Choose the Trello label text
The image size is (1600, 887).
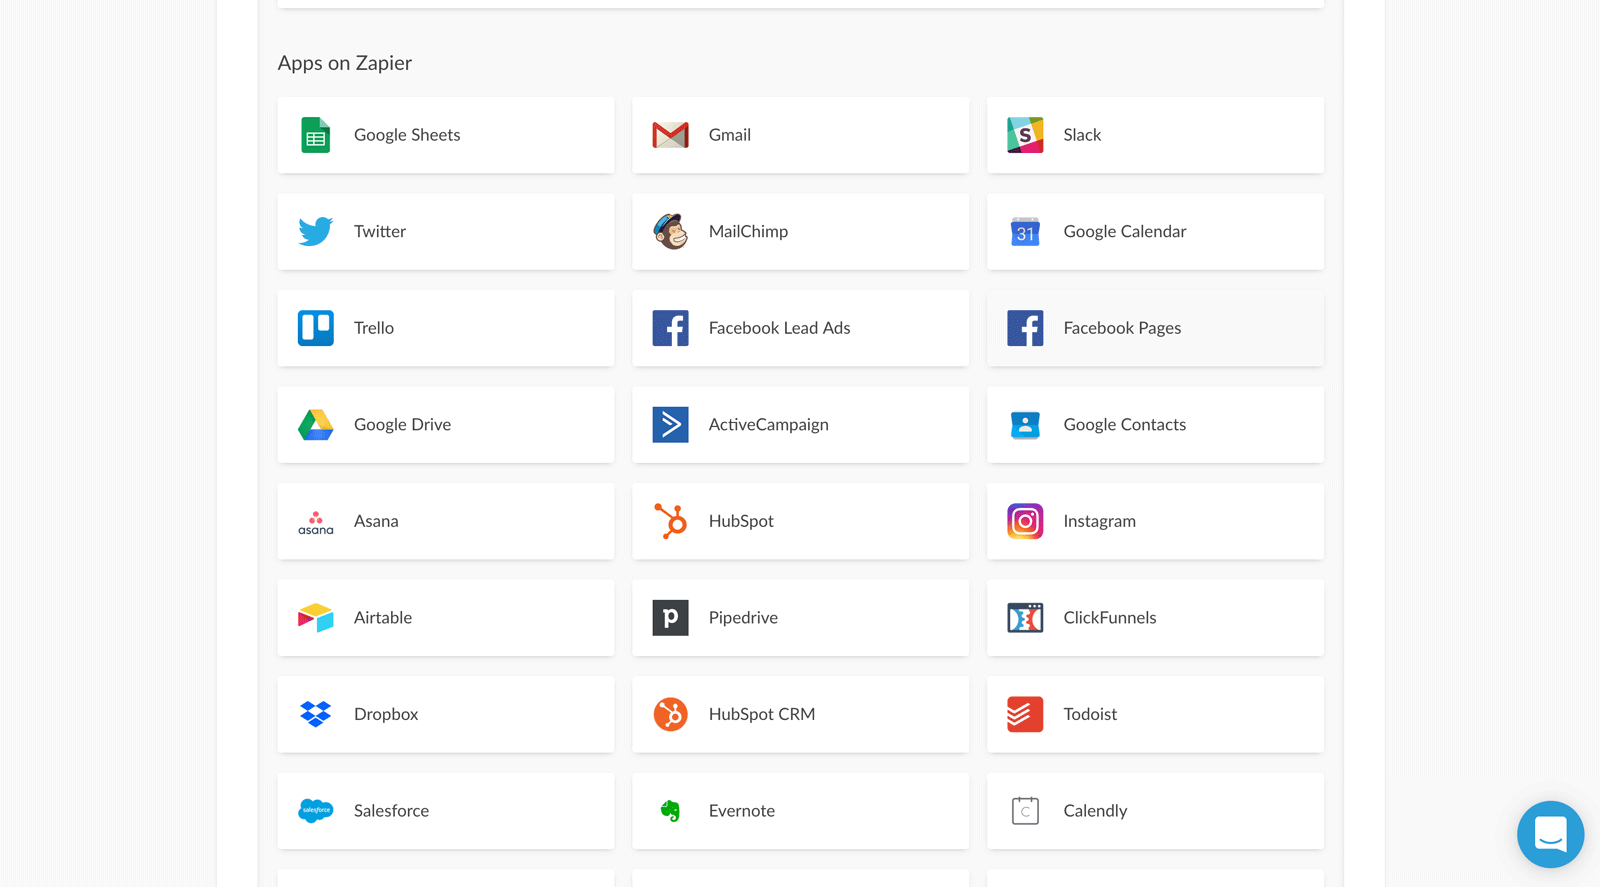[x=374, y=328]
